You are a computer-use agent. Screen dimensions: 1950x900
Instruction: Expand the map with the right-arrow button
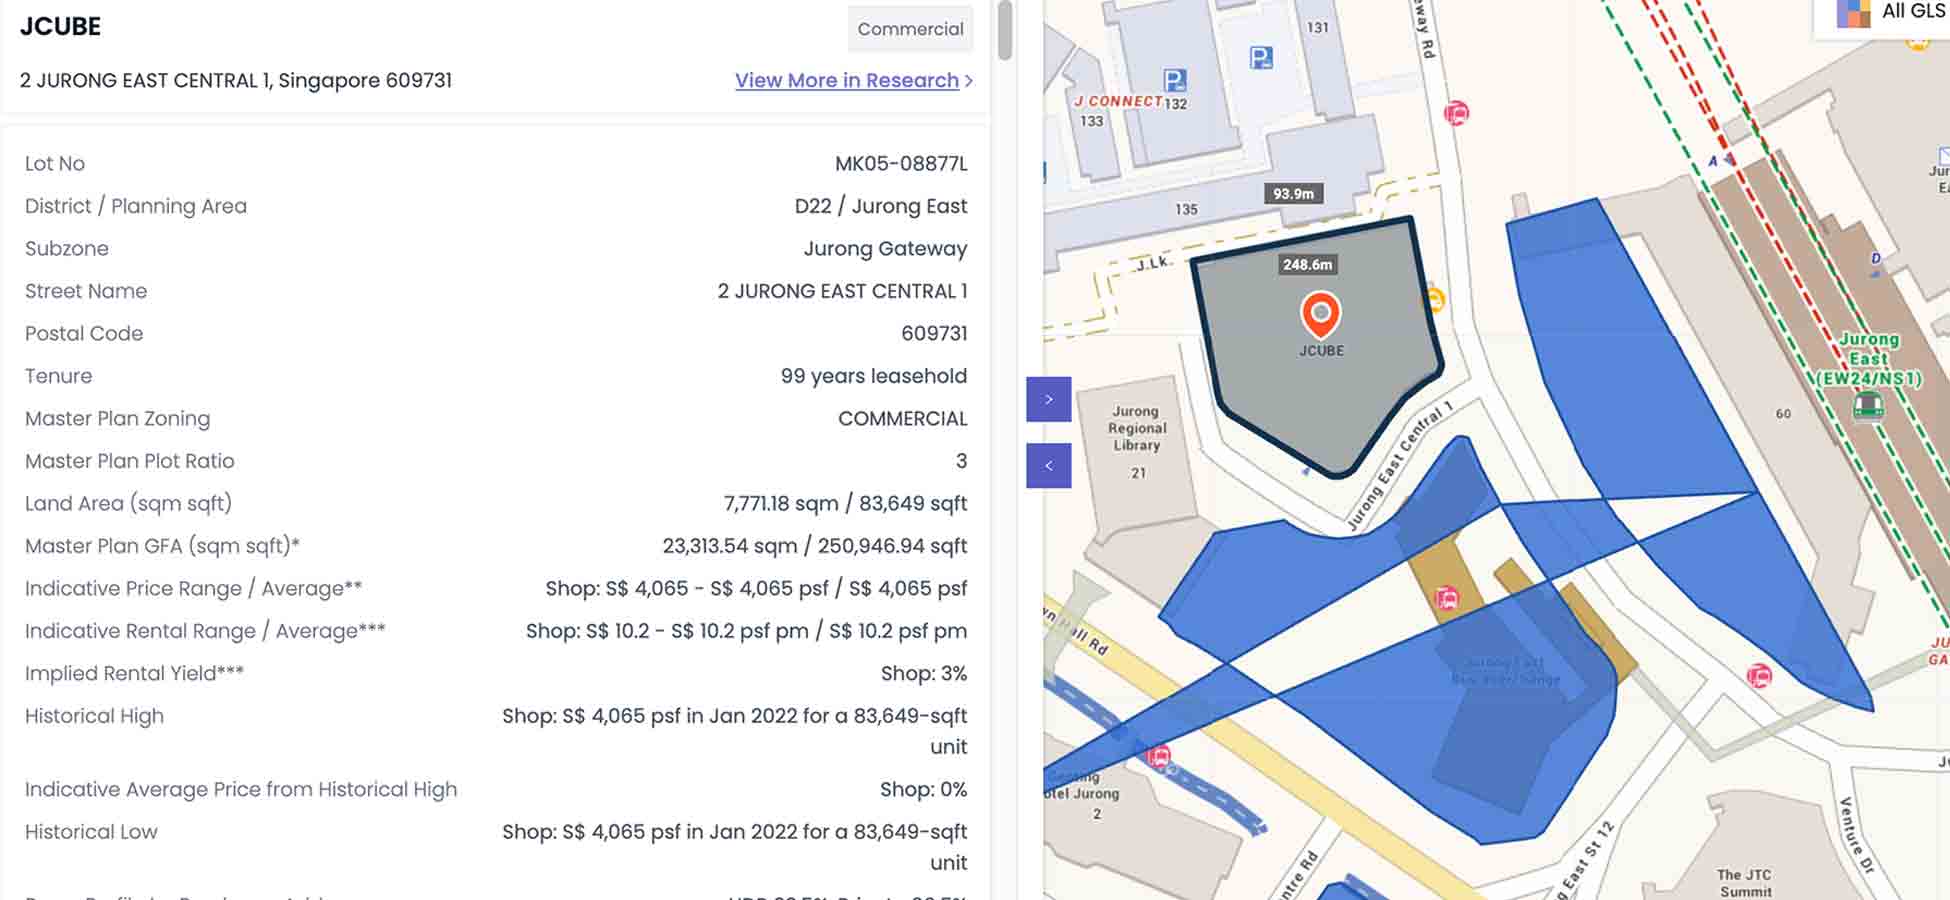1048,399
